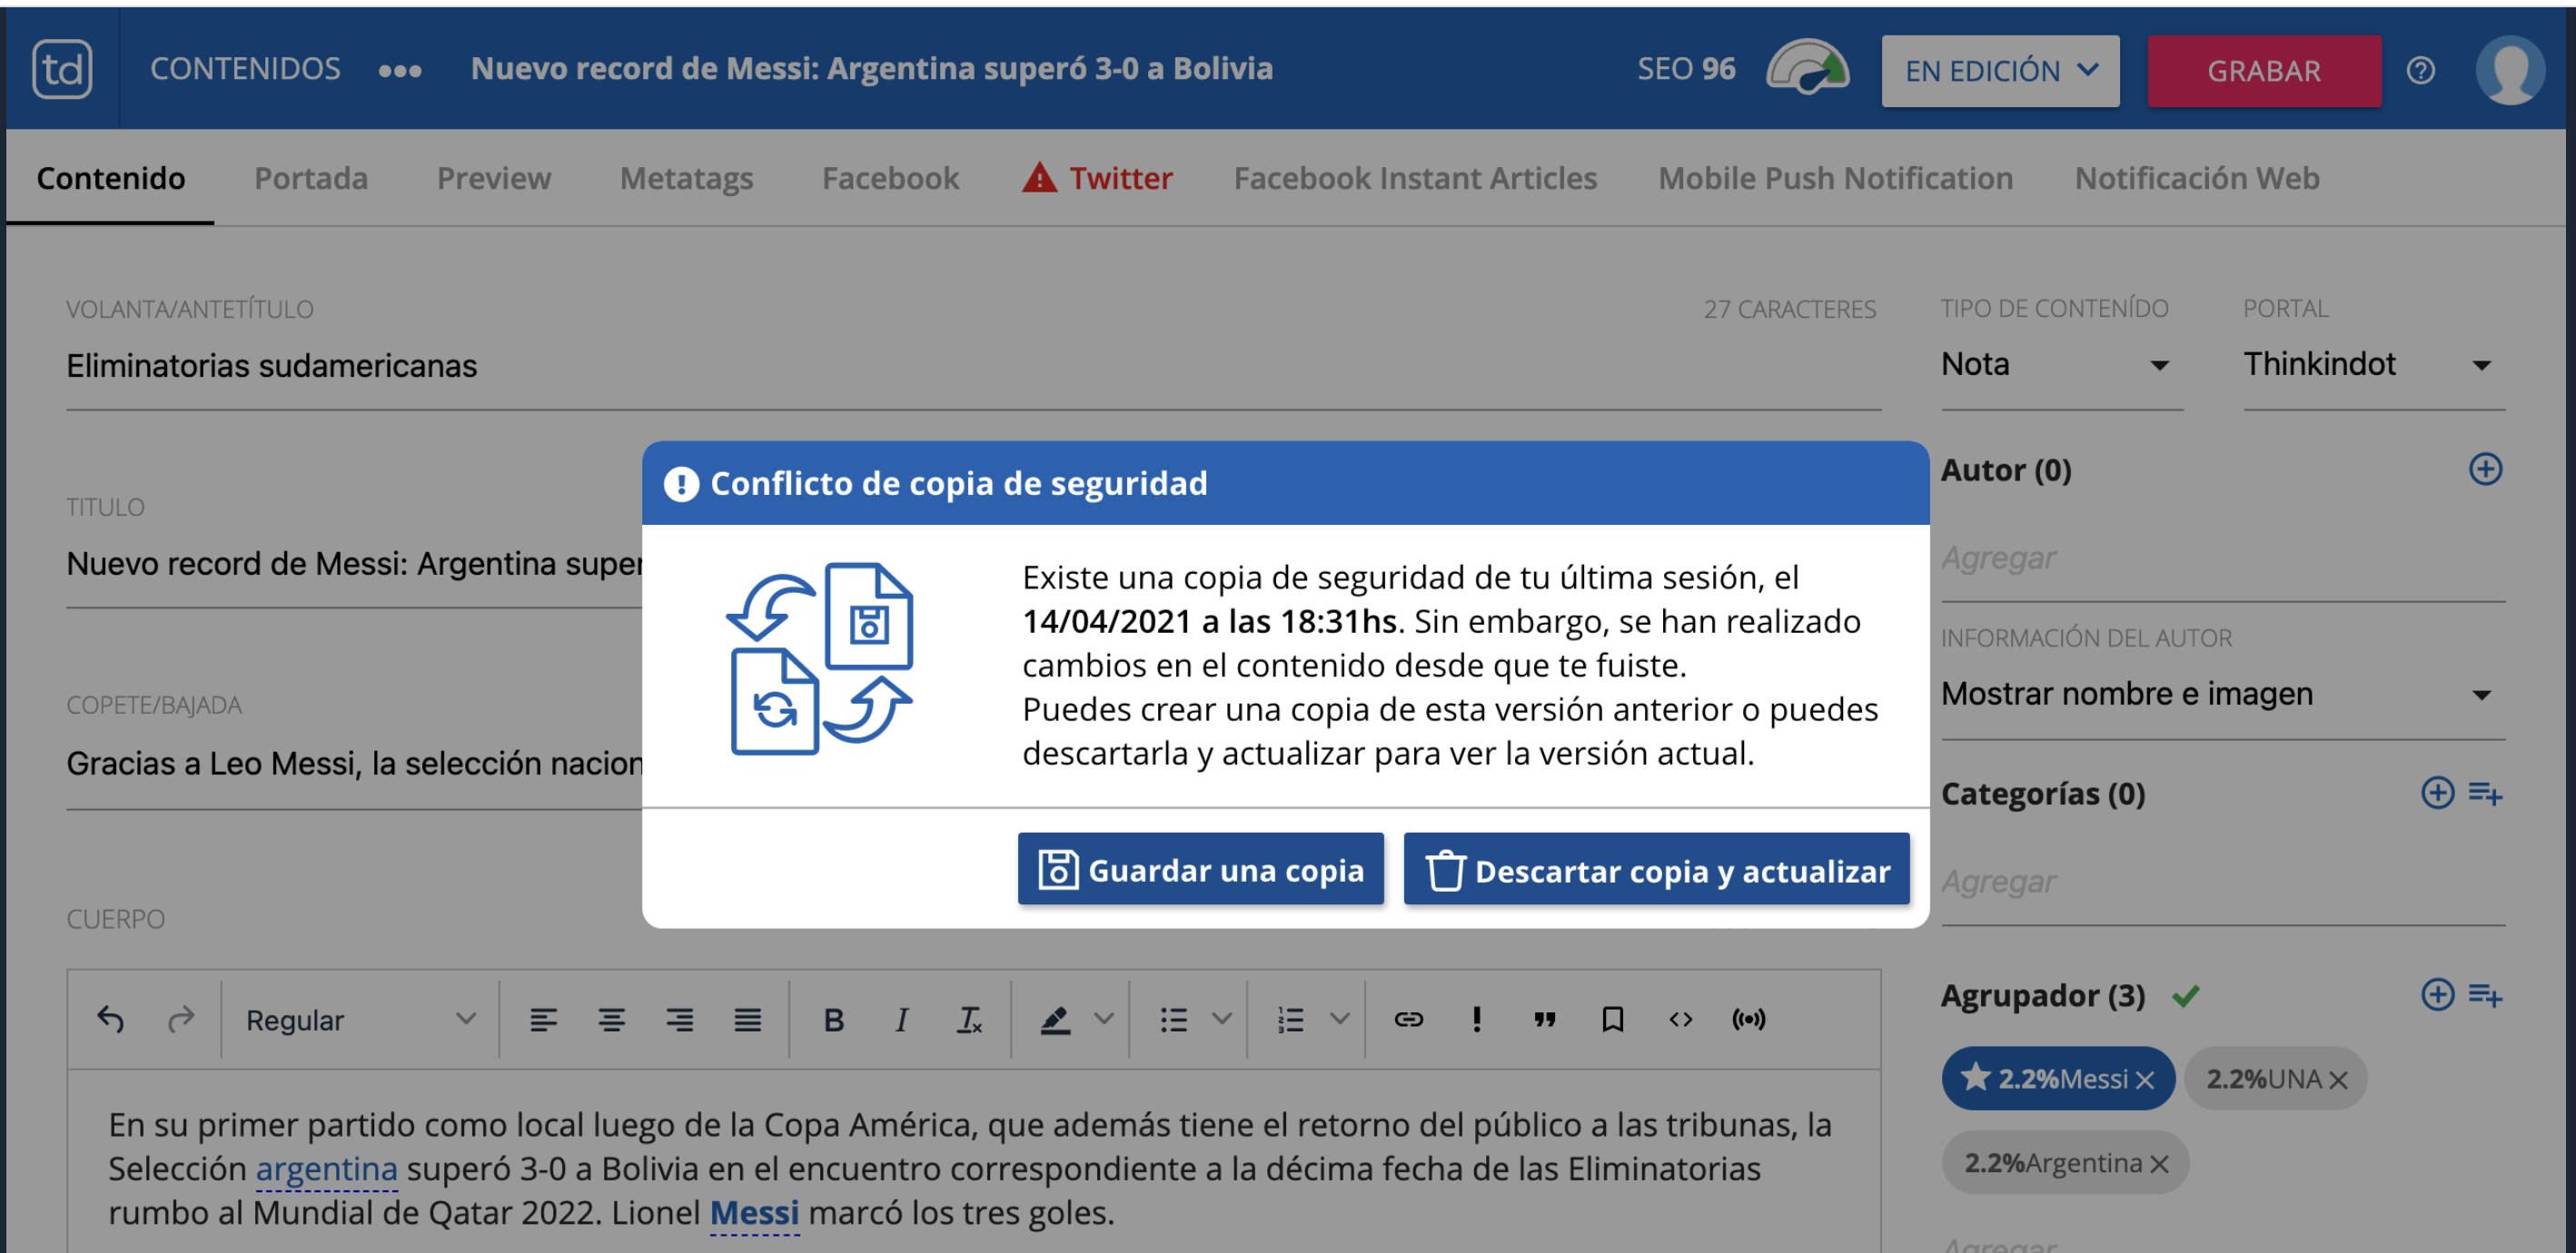Click Descartar copia y actualizar button
This screenshot has width=2576, height=1253.
(x=1656, y=869)
